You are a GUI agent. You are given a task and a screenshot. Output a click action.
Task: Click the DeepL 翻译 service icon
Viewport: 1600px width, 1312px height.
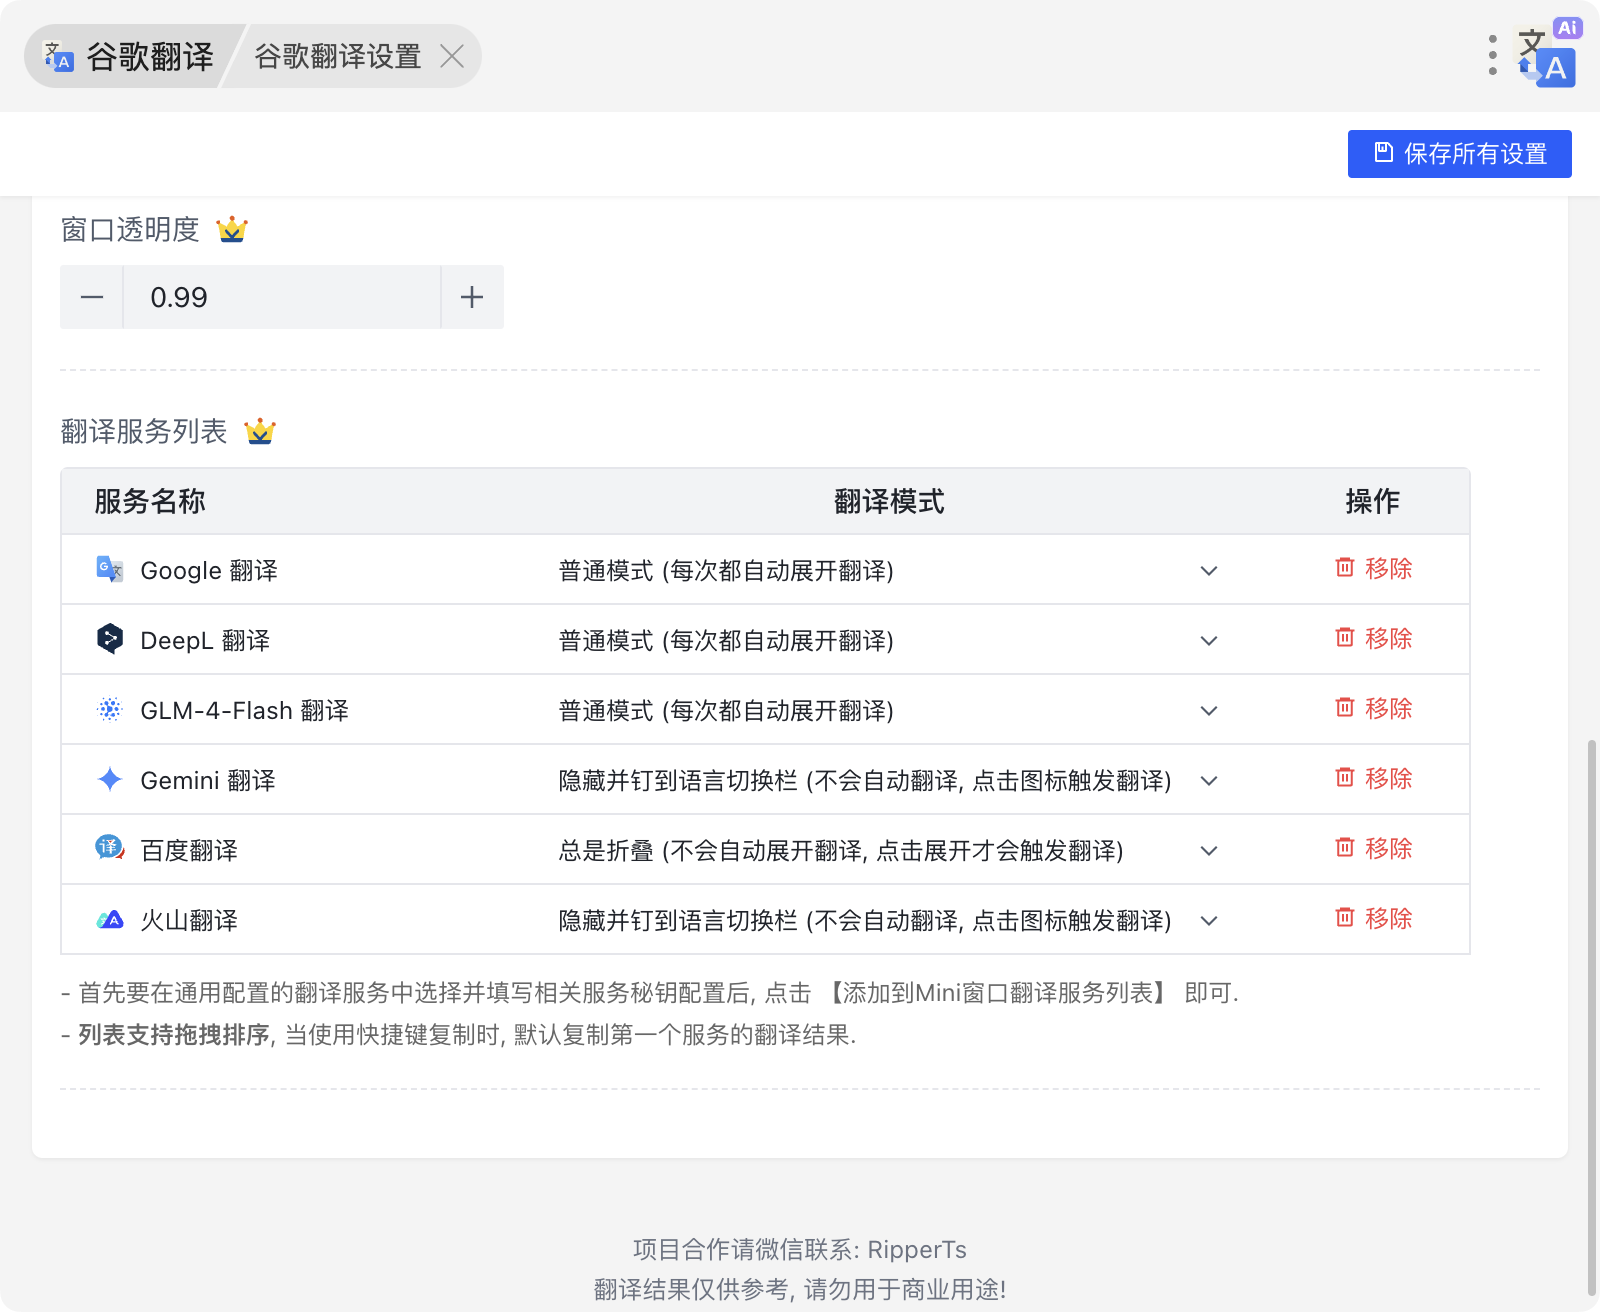click(109, 639)
